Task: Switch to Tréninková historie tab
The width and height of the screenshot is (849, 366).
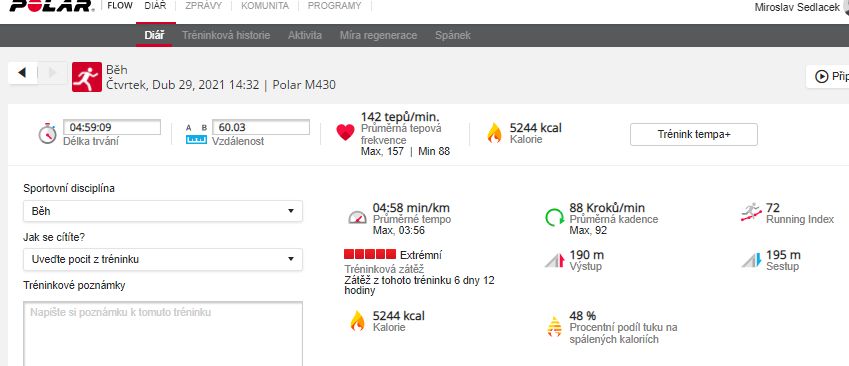Action: click(x=226, y=35)
